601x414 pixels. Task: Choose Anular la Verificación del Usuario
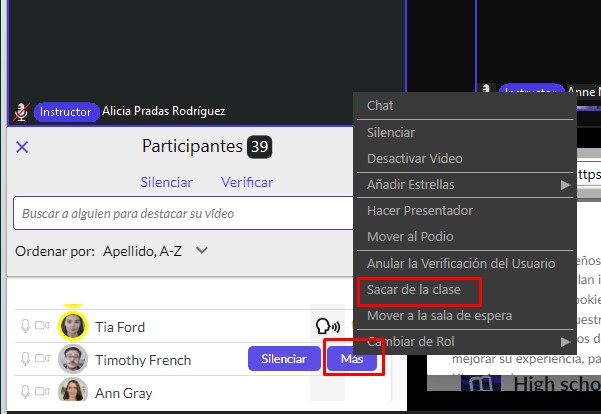click(465, 263)
